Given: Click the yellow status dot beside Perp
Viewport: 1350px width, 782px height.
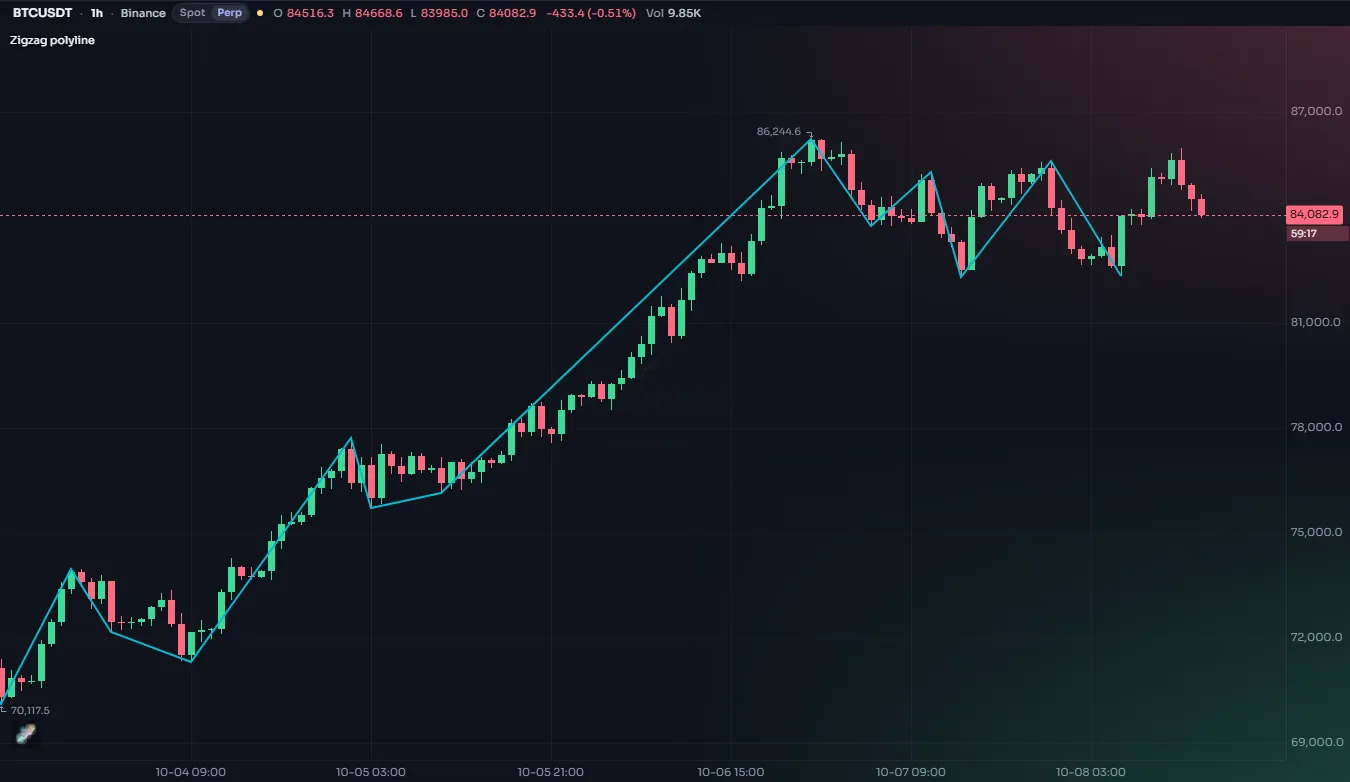Looking at the screenshot, I should pyautogui.click(x=260, y=13).
